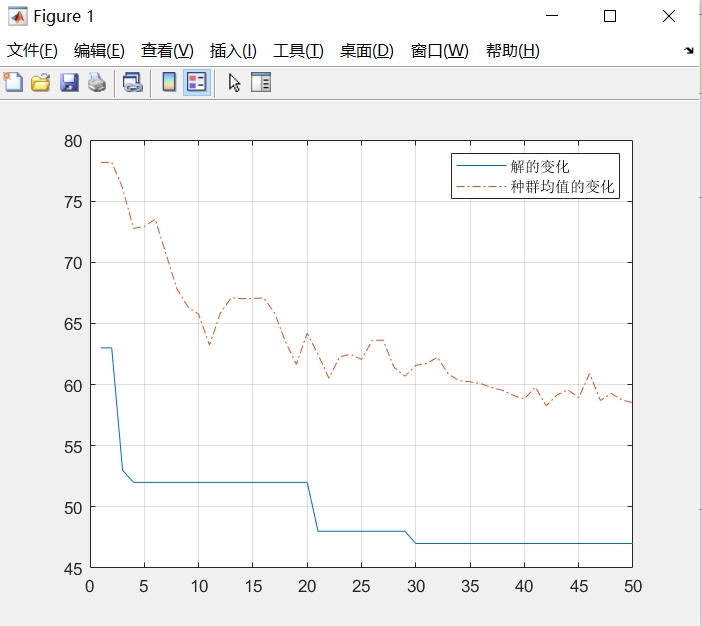
Task: Open the 工具(T) menu
Action: point(298,51)
